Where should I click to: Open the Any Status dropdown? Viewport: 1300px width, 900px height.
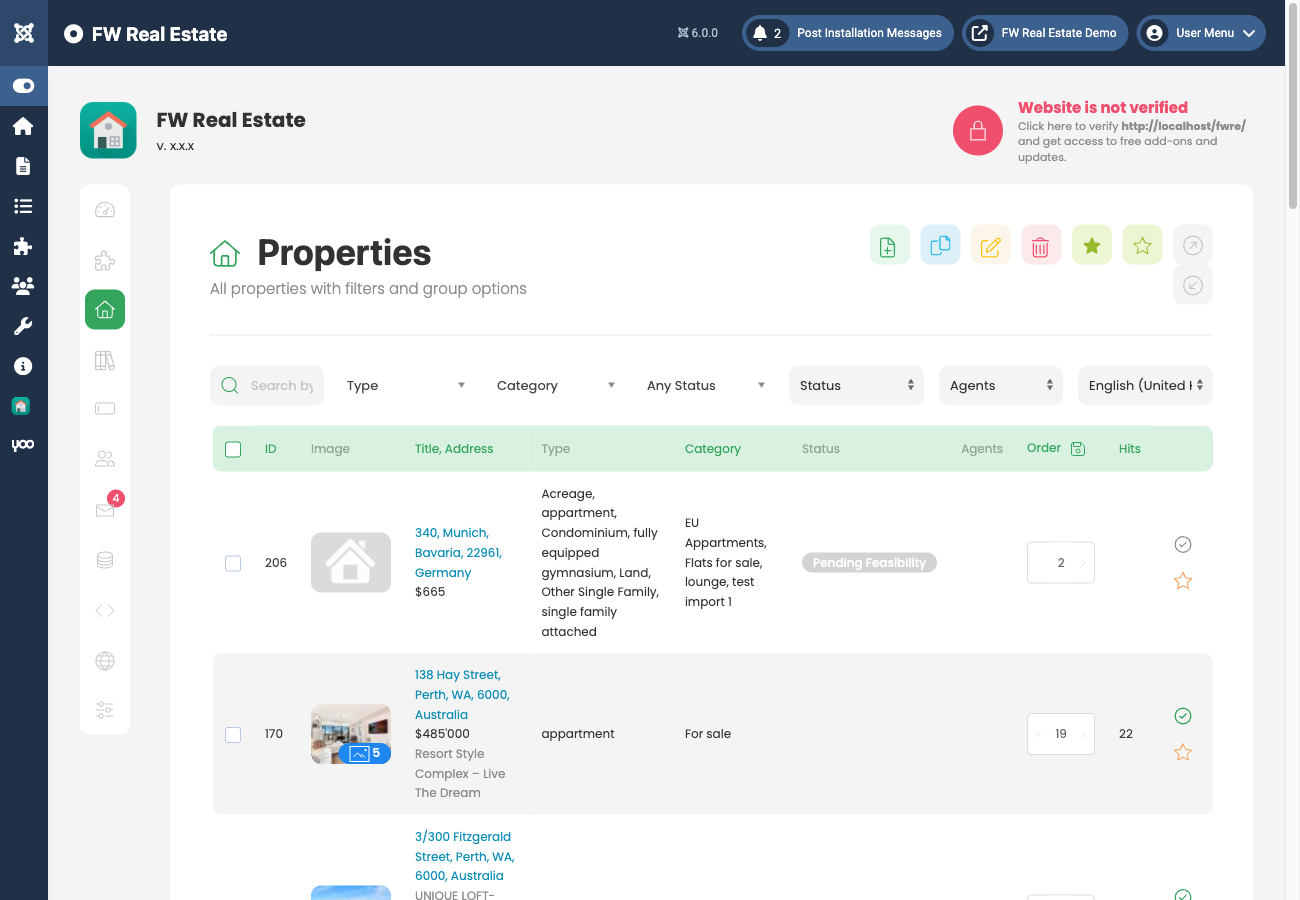(x=705, y=385)
